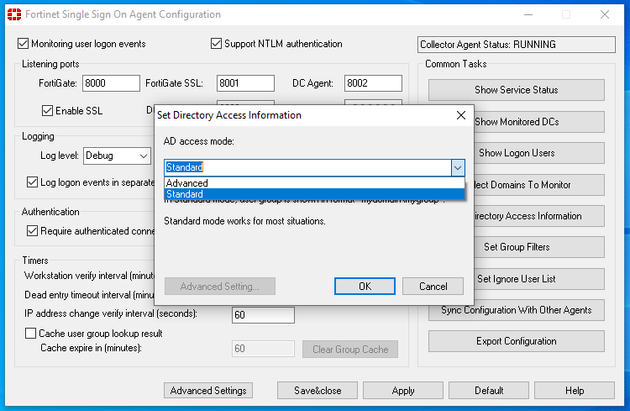
Task: Click the FortiGate SSL port field 8001
Action: tap(245, 84)
